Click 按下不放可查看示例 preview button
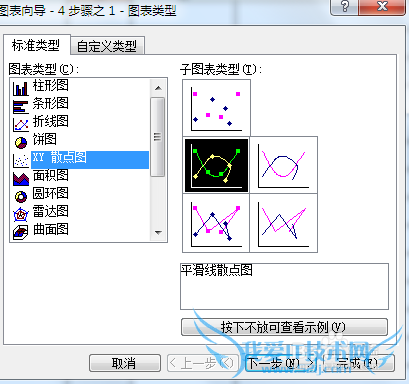409x384 pixels. point(284,327)
